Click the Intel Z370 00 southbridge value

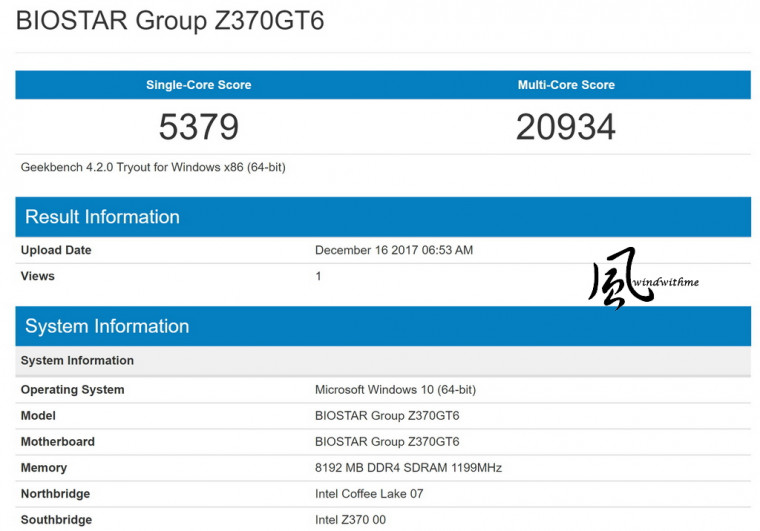(x=350, y=520)
